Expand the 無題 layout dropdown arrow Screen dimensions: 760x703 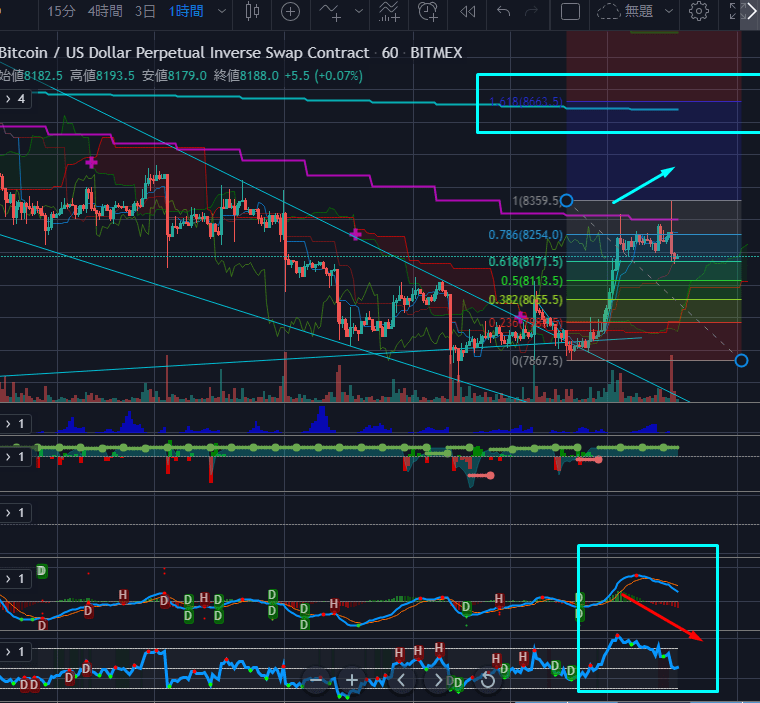(x=669, y=11)
